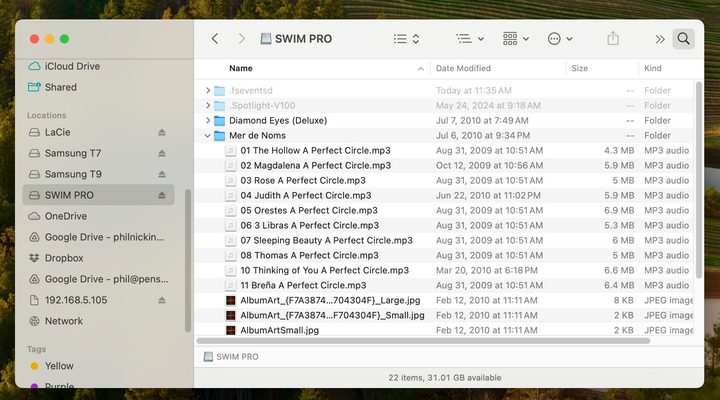Click the sidebar vertical scrollbar
Screen dimensions: 720x400
187,260
